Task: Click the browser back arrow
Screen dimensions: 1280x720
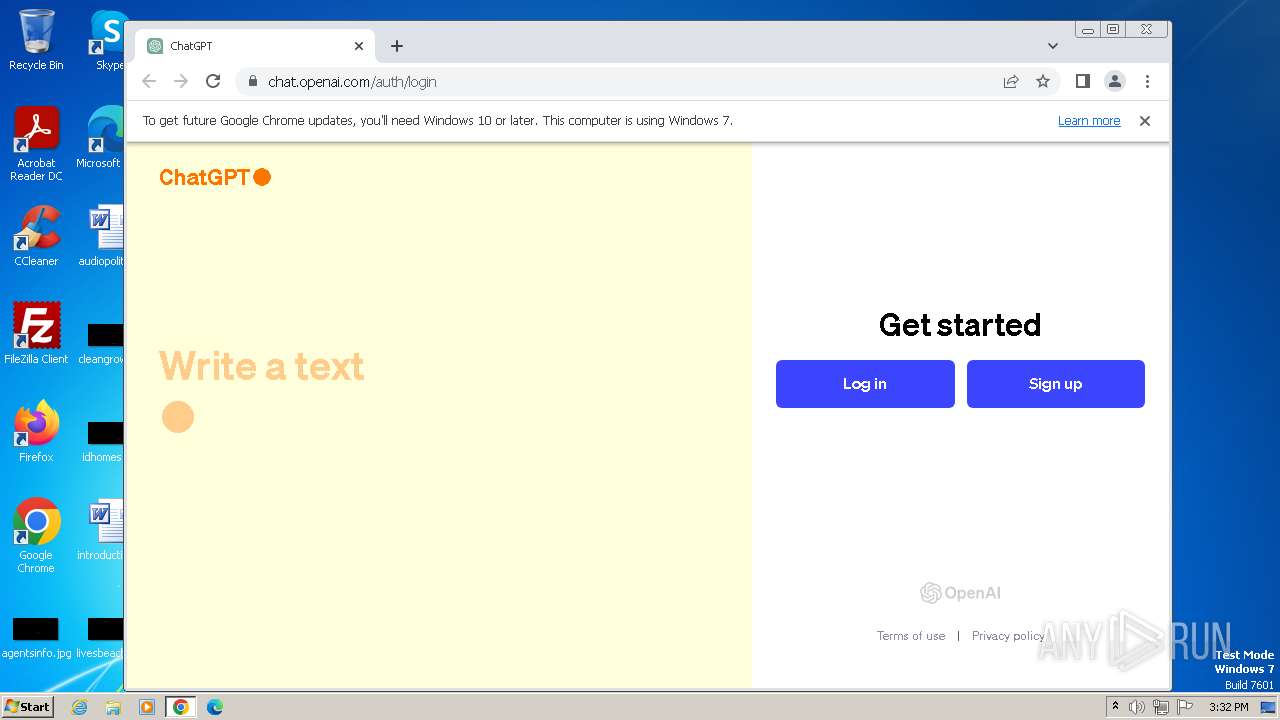Action: tap(149, 82)
